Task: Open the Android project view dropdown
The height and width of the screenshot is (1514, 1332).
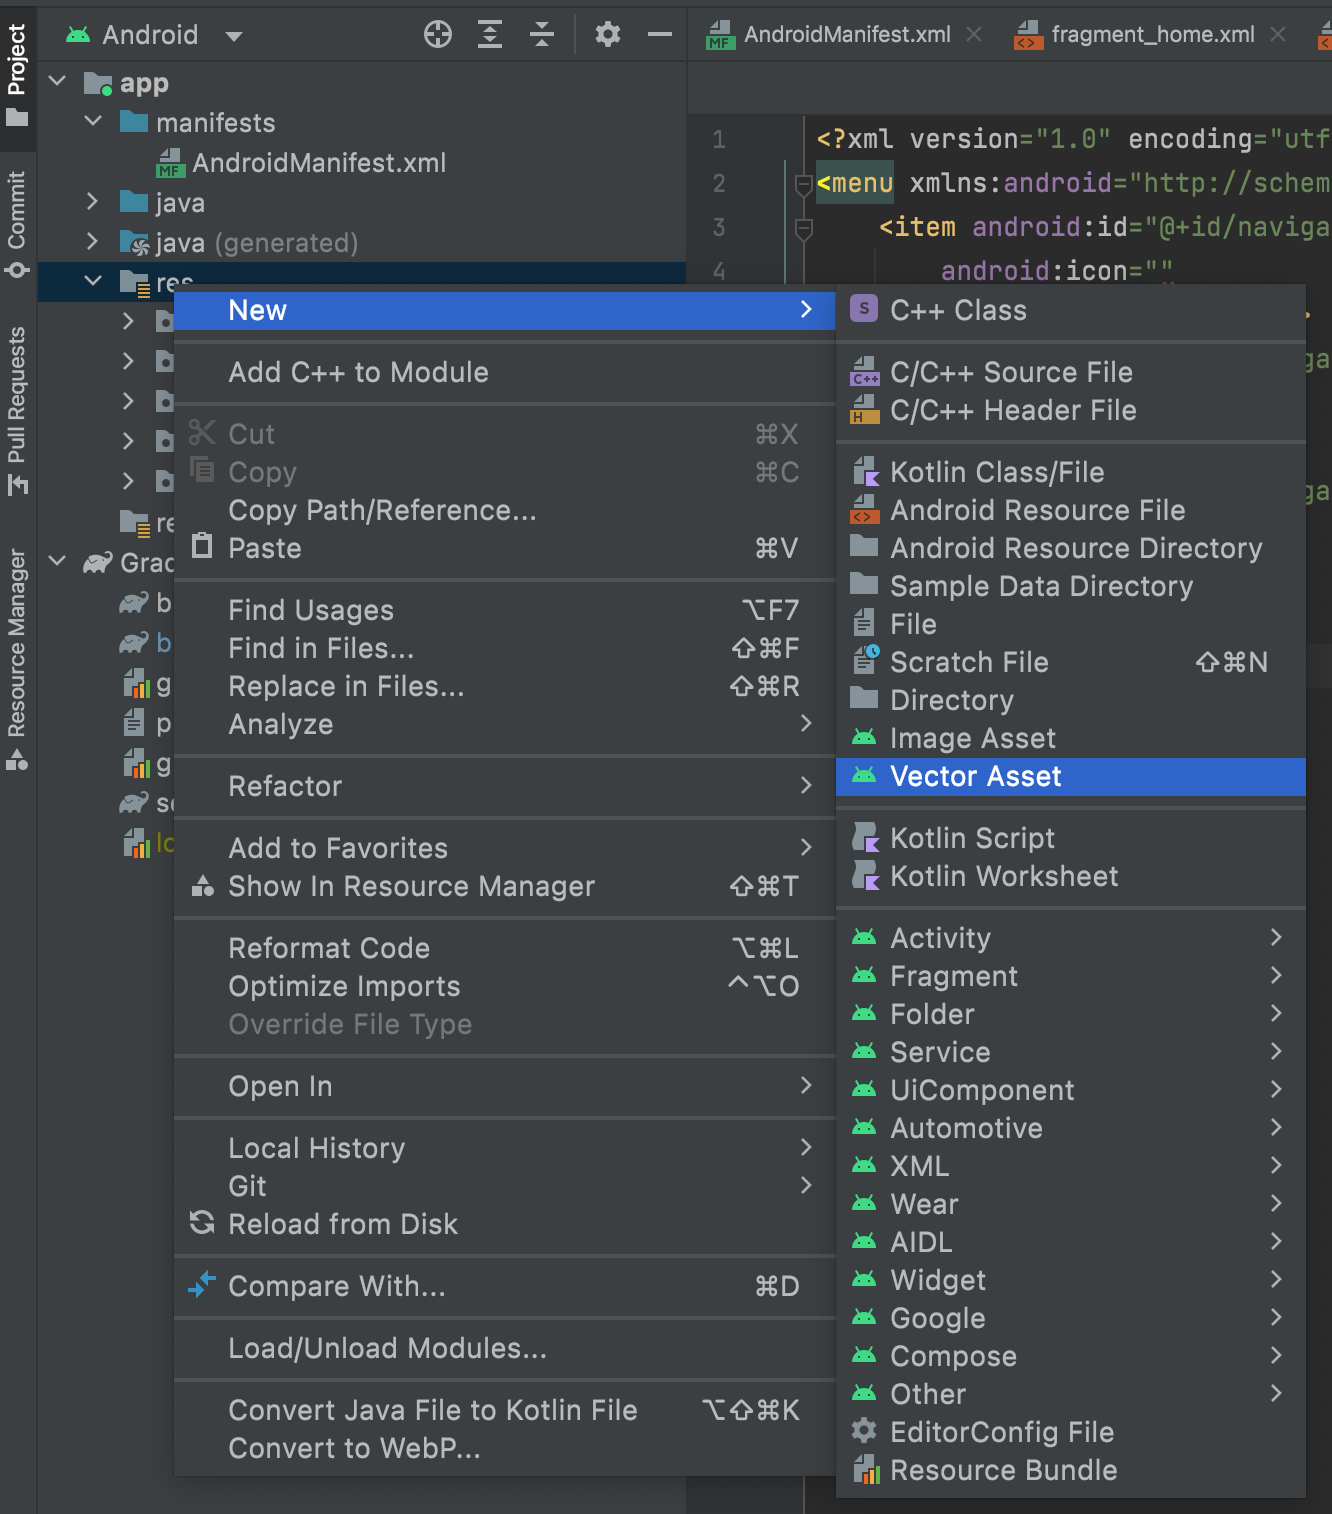Action: point(155,35)
